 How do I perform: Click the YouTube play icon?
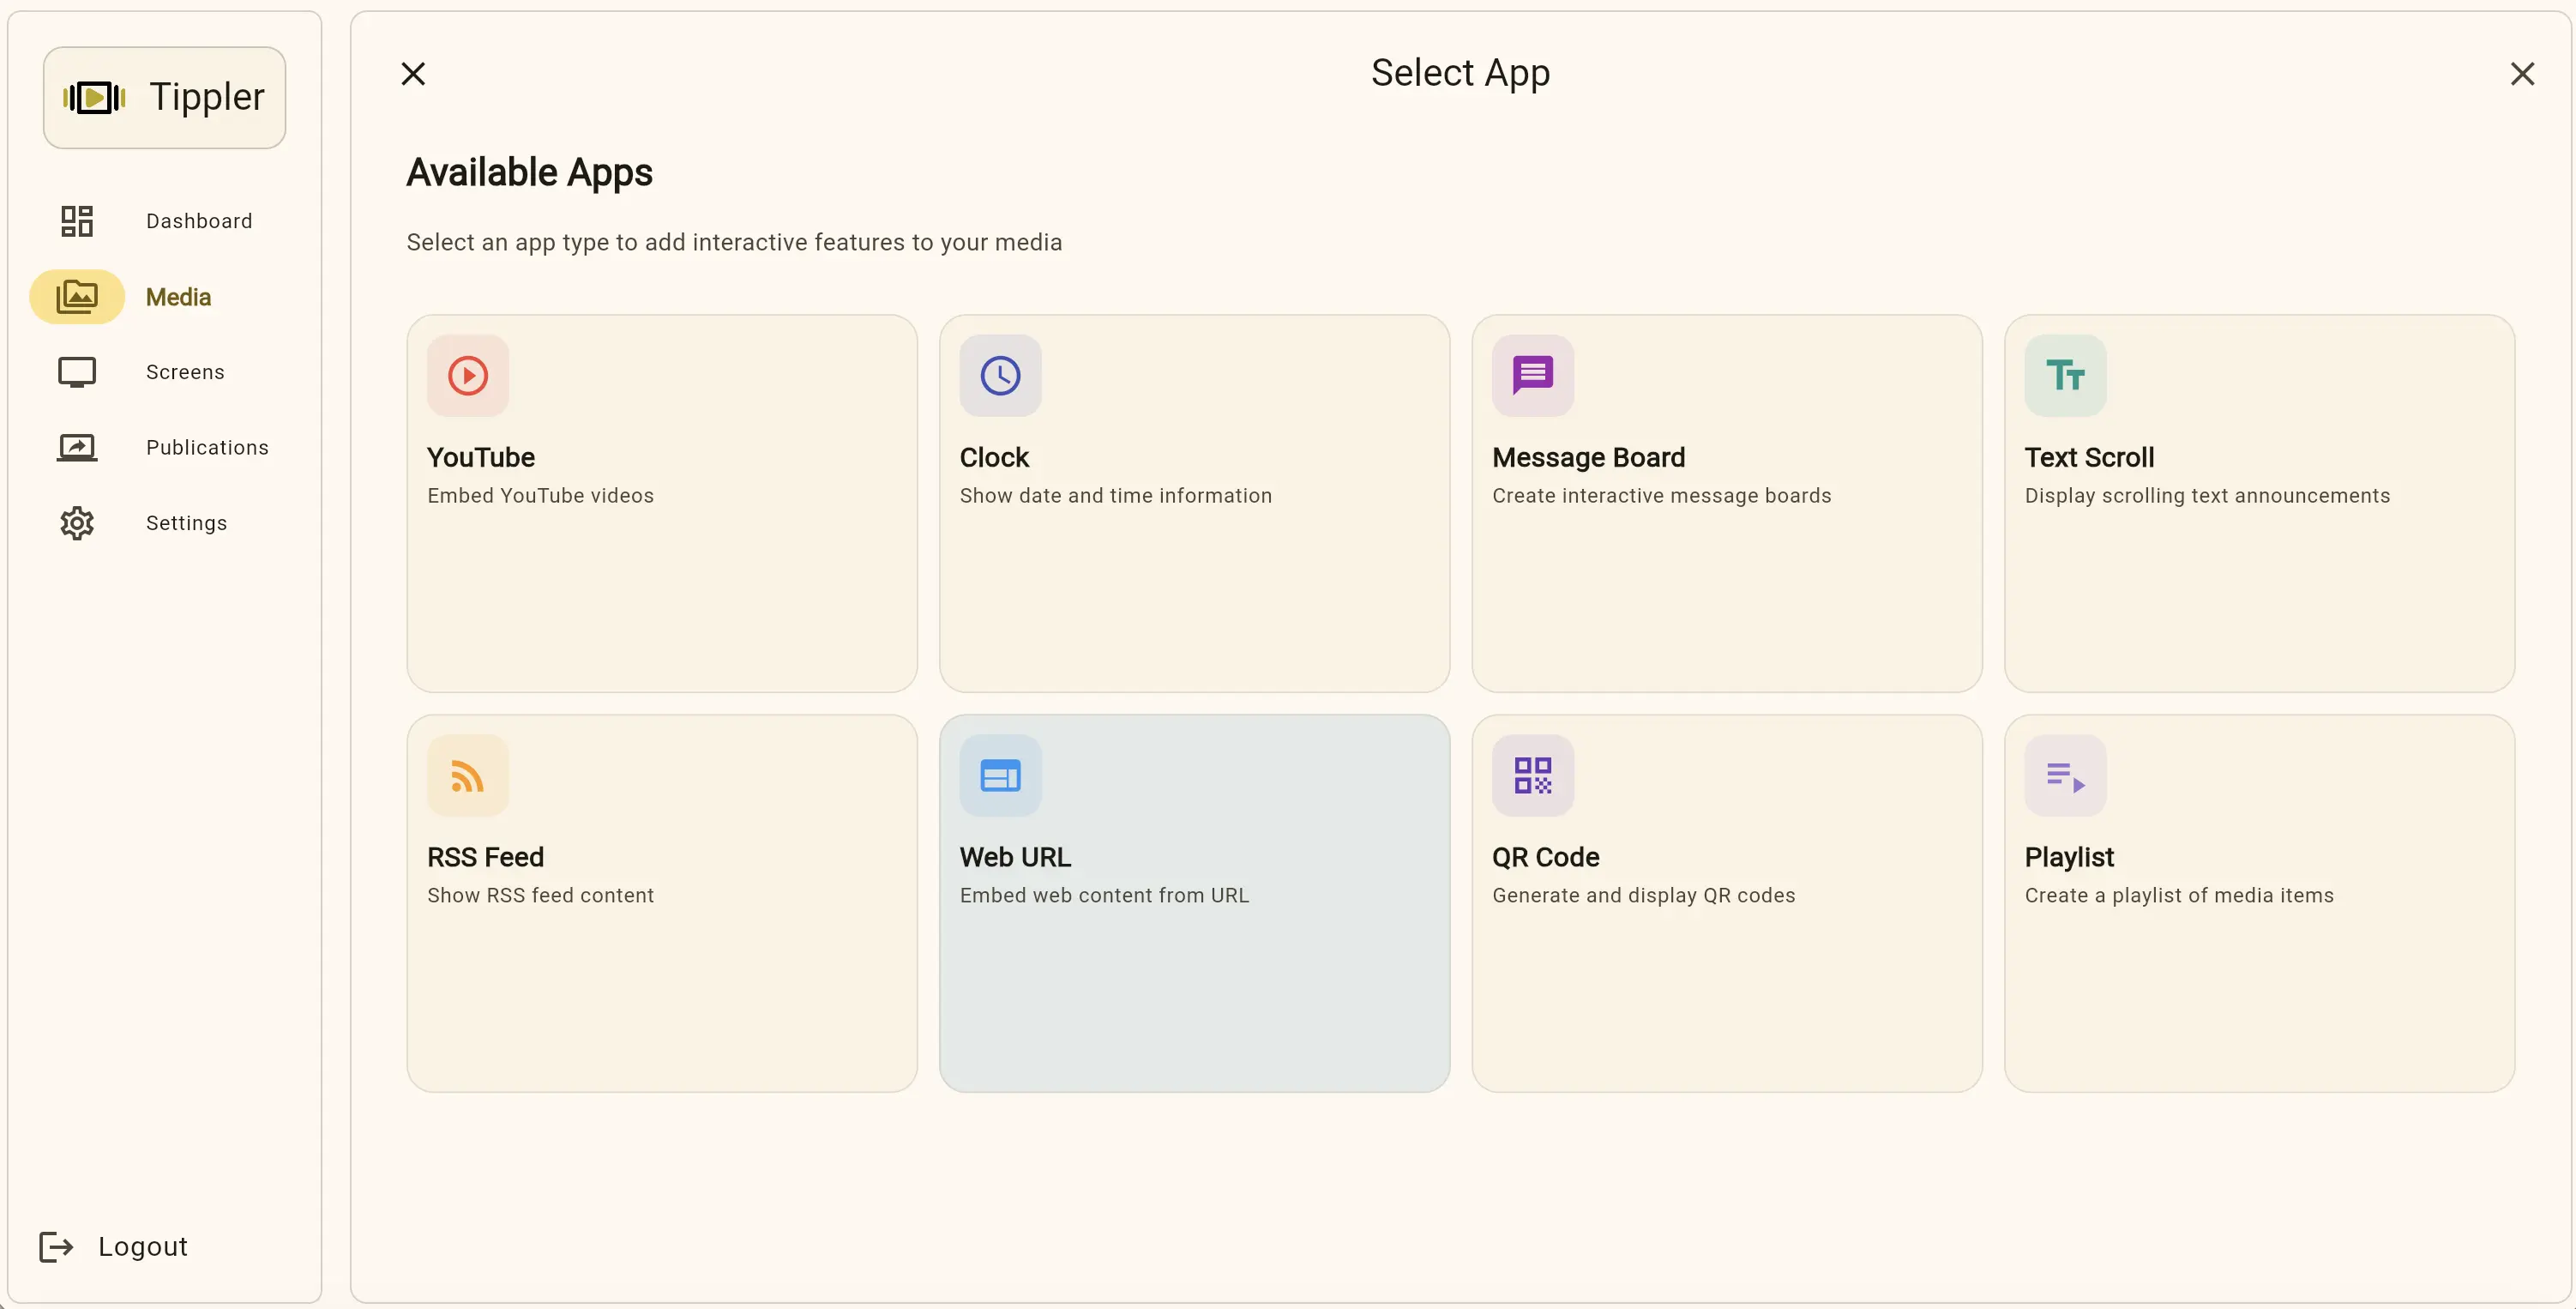point(469,375)
